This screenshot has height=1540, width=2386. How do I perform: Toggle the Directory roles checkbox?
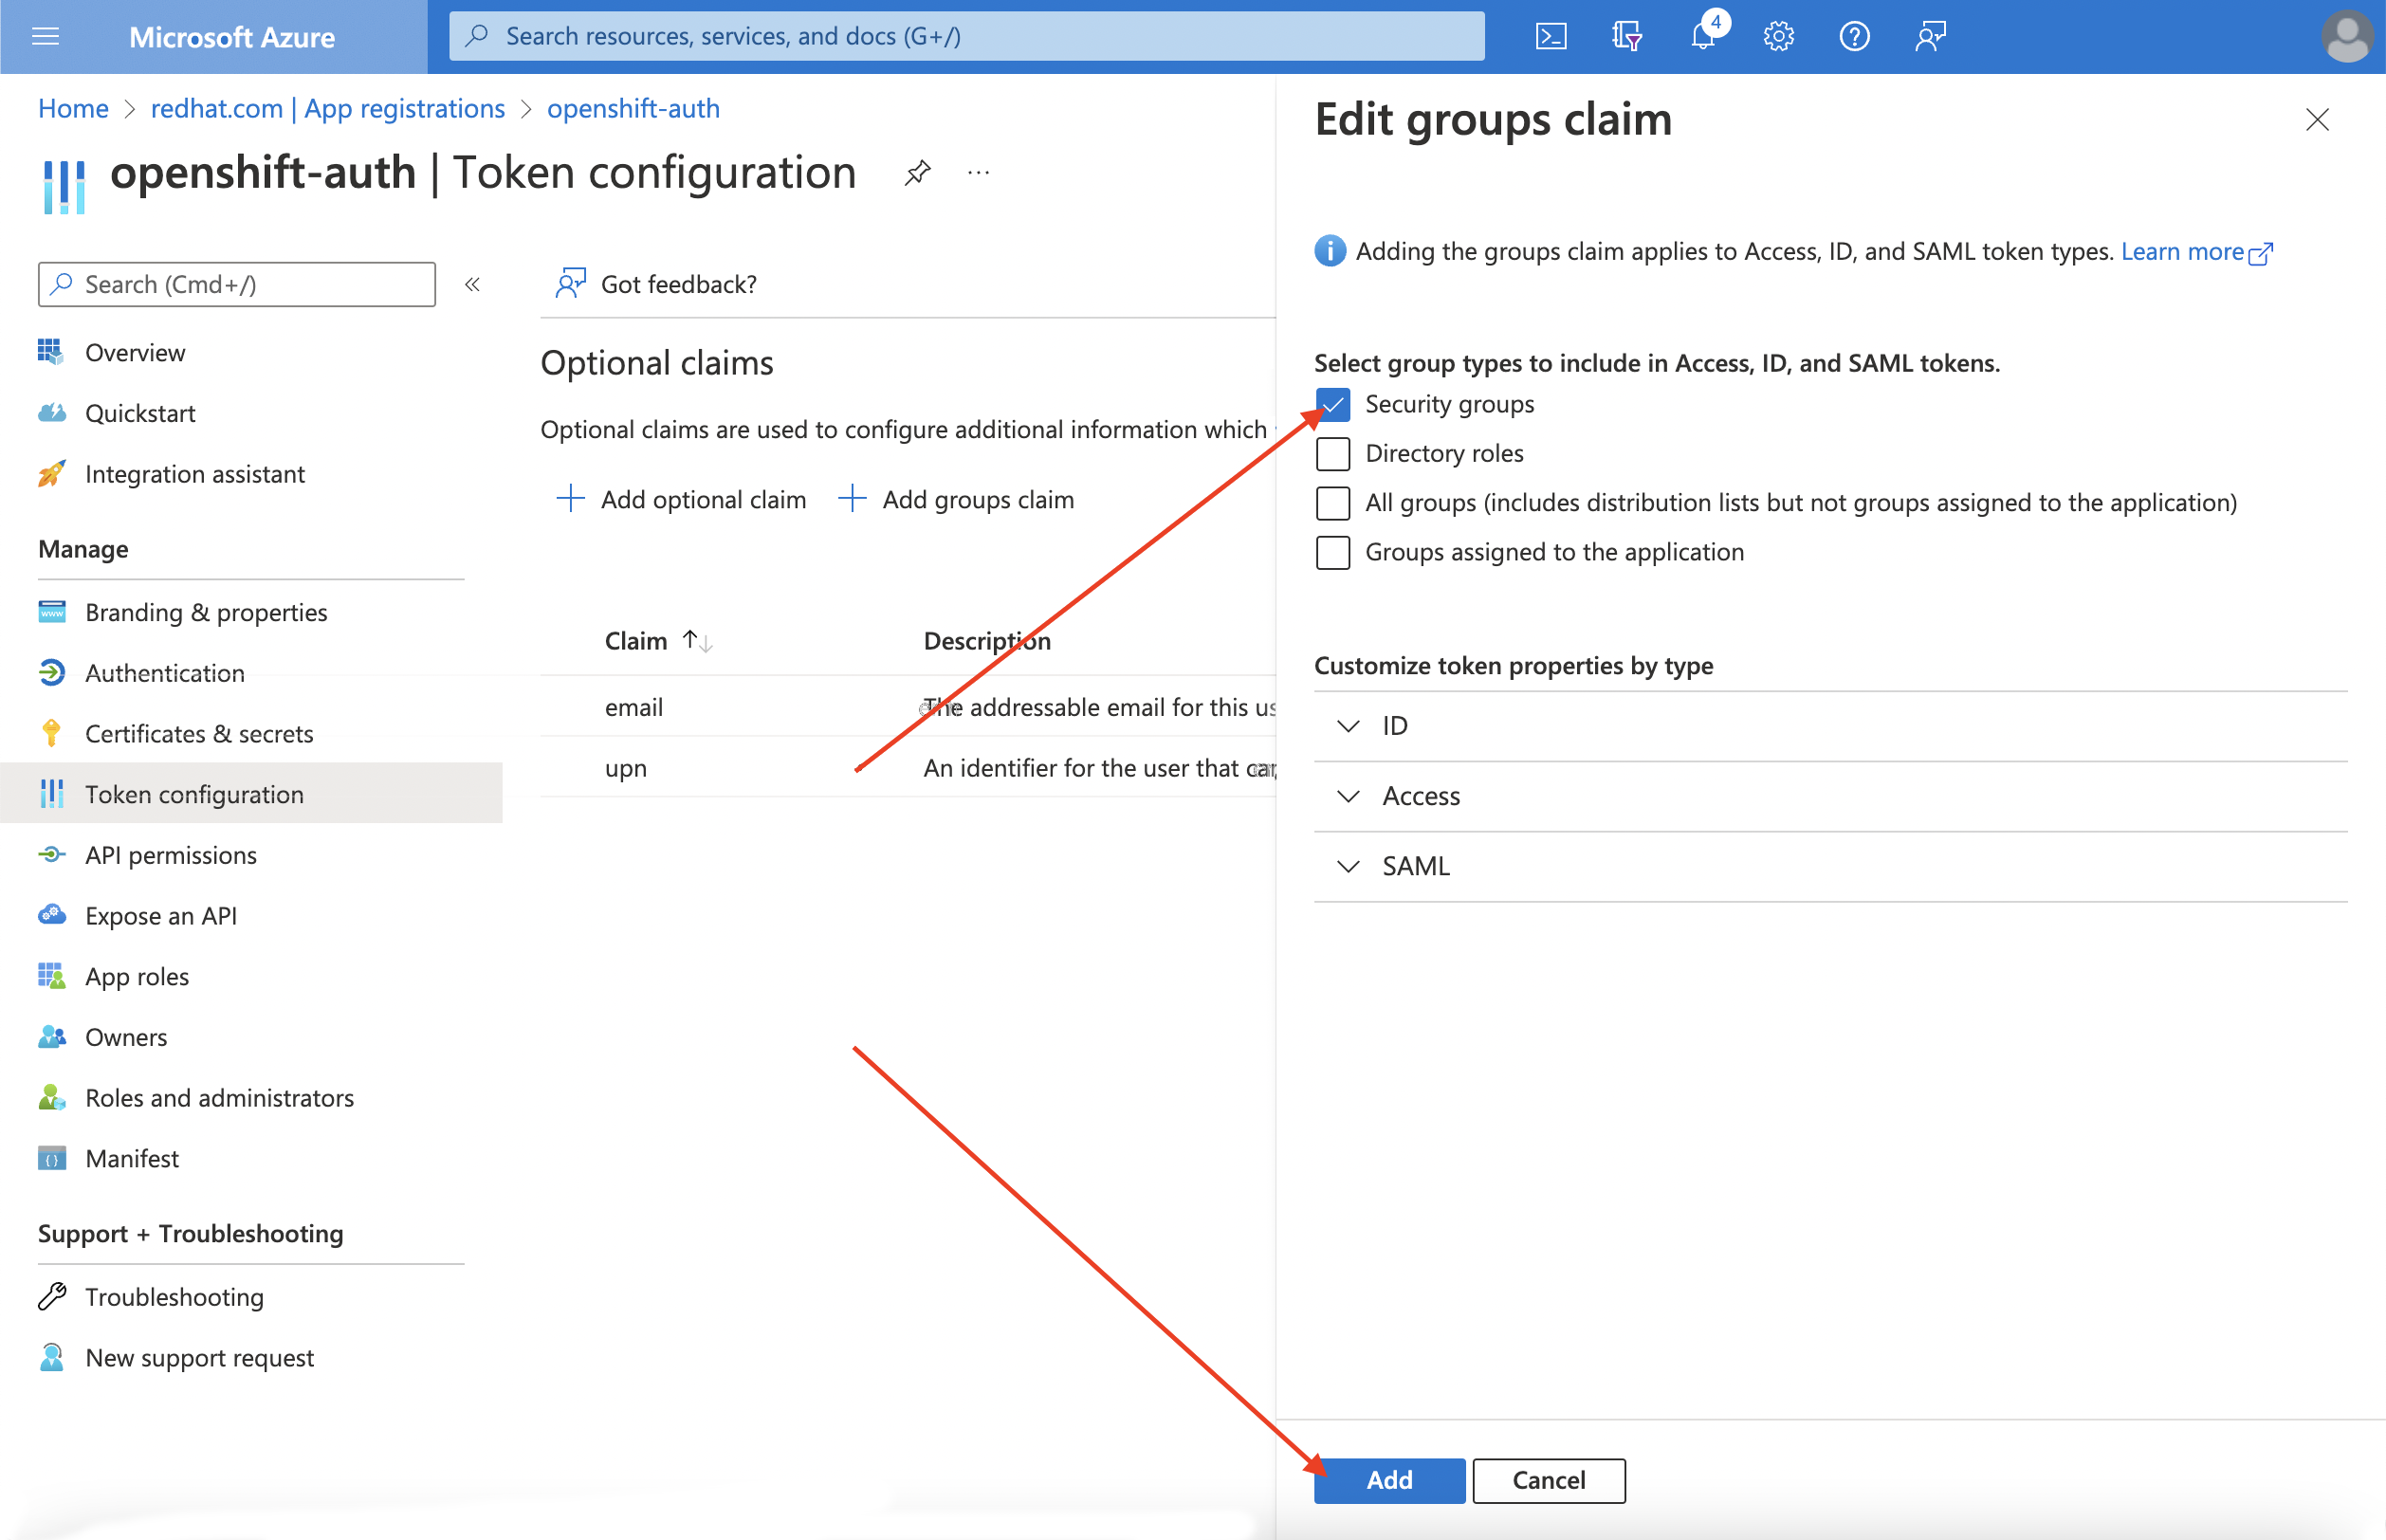(x=1332, y=452)
